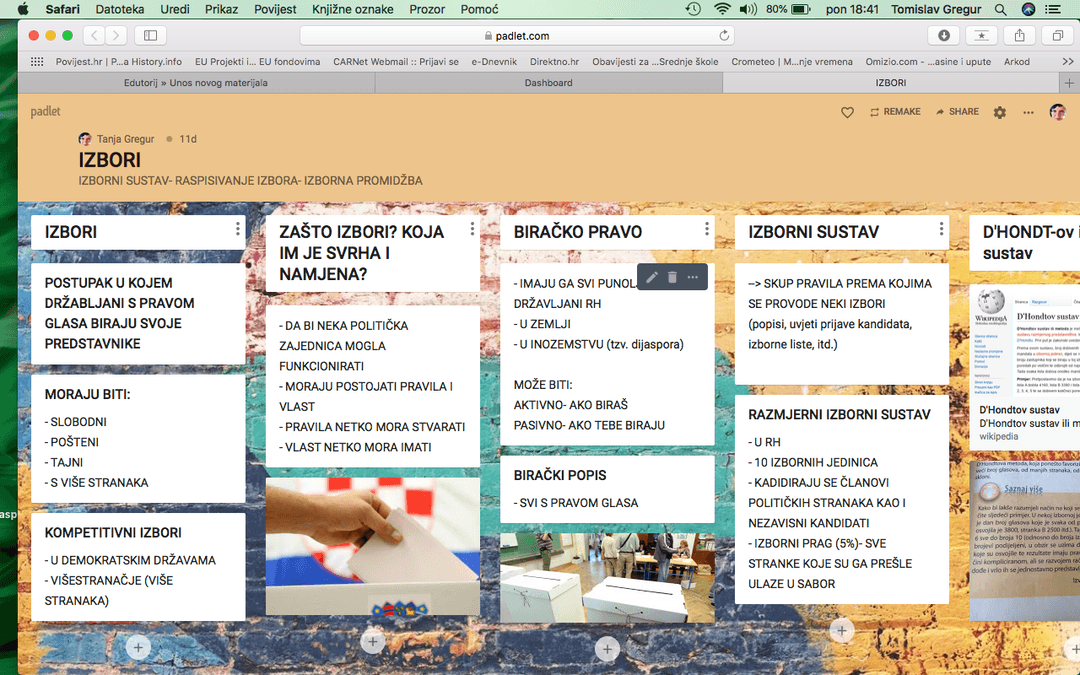This screenshot has height=675, width=1080.
Task: Open the Povijest menu in menu bar
Action: [x=273, y=9]
